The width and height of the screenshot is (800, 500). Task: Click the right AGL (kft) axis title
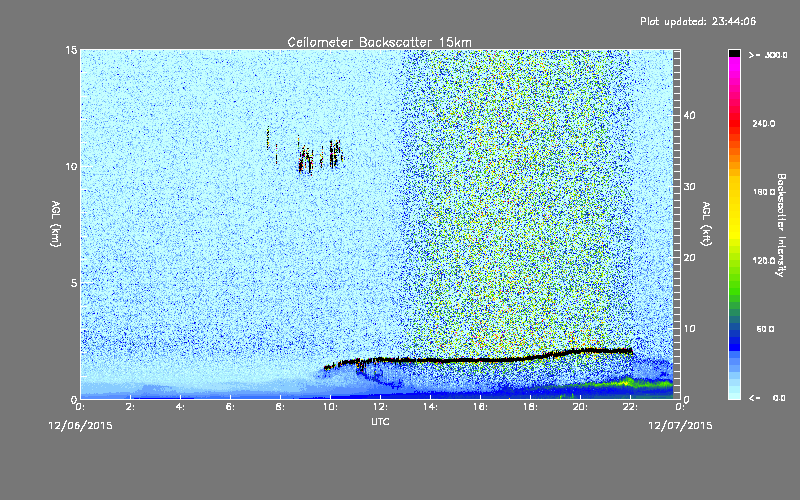706,224
